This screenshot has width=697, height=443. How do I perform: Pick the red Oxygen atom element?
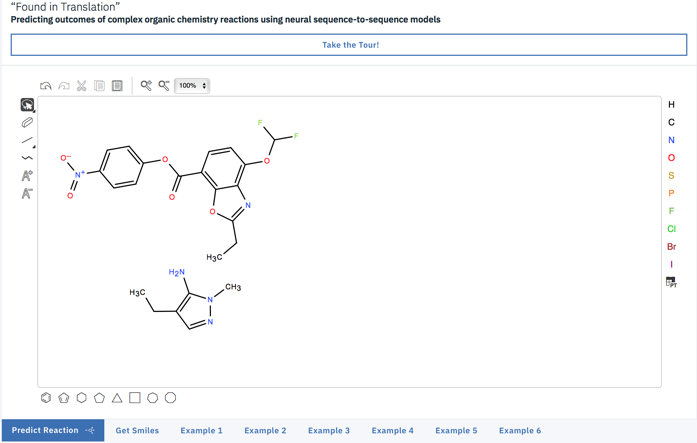click(671, 158)
